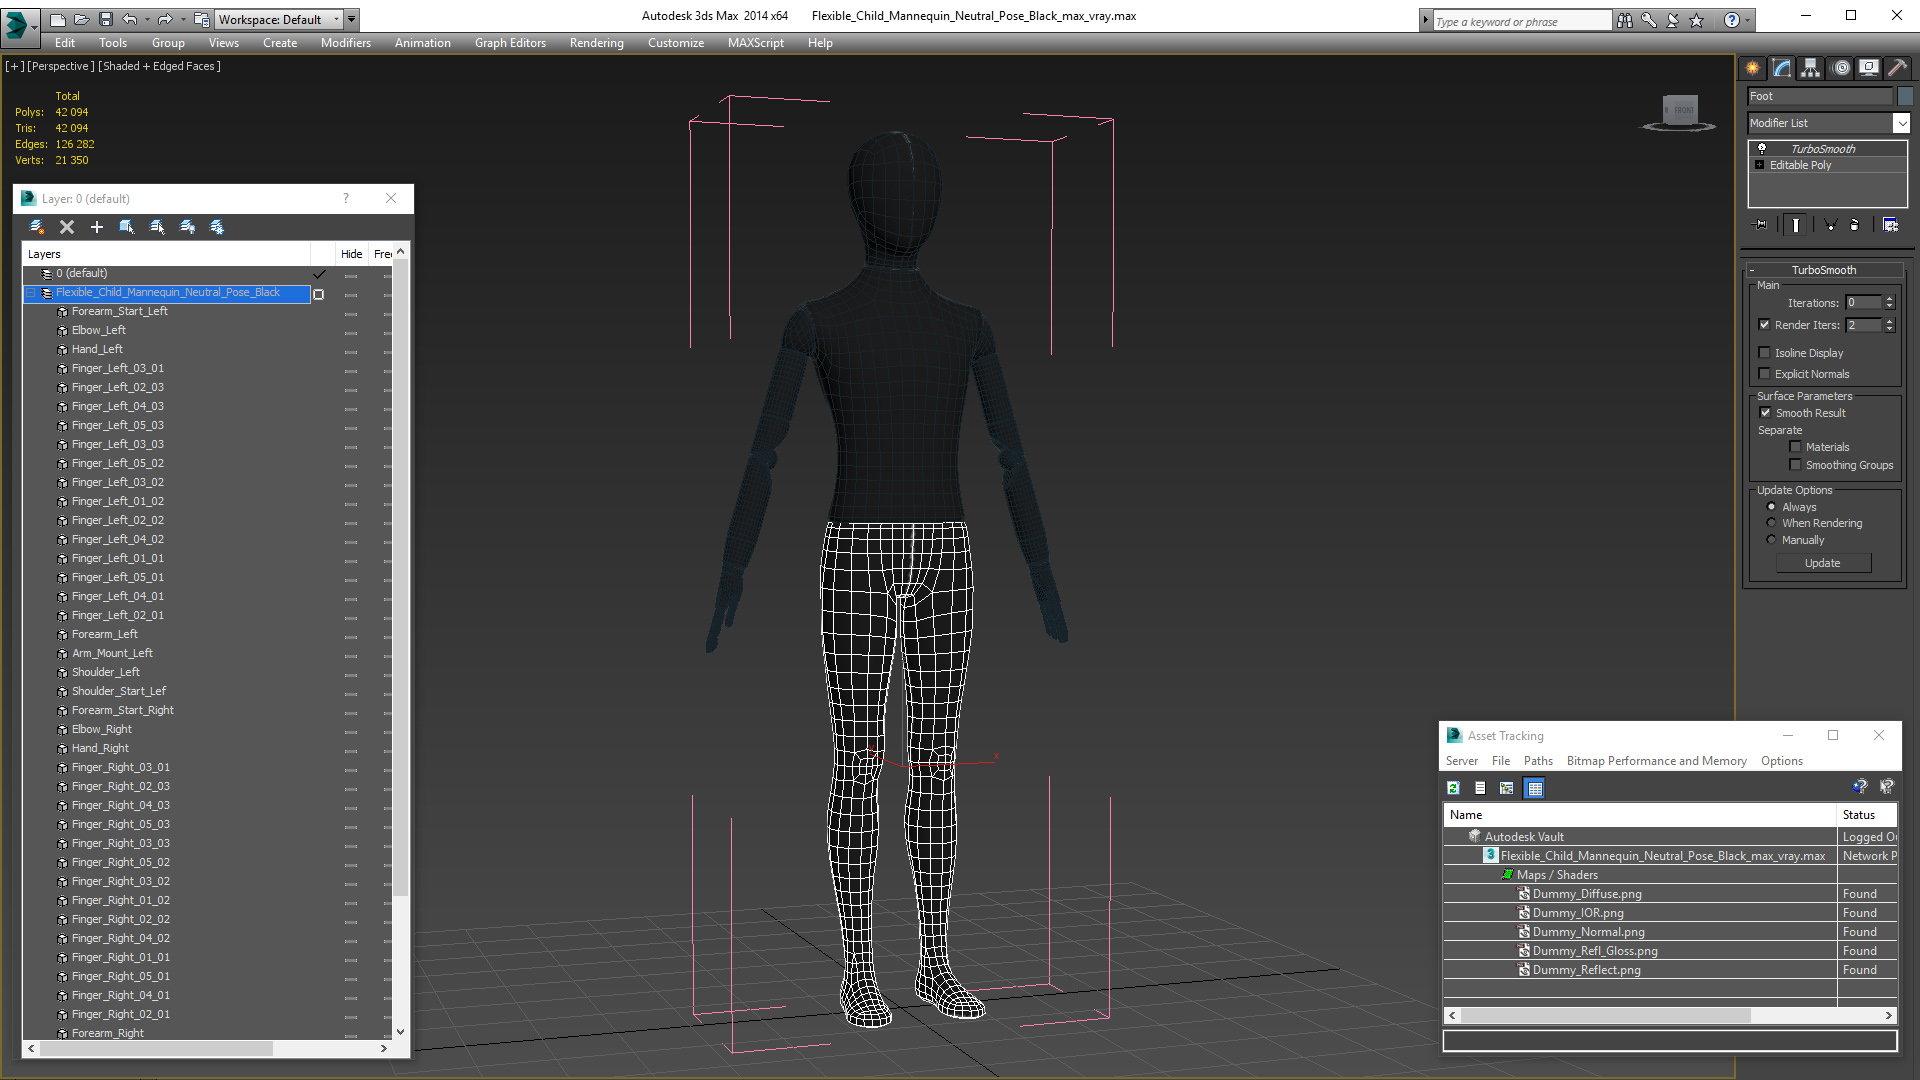This screenshot has width=1920, height=1080.
Task: Select the Always update option
Action: [x=1772, y=507]
